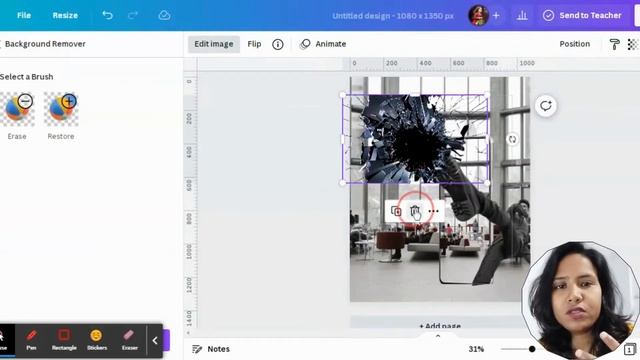Select the Rectangle annotation tool
The height and width of the screenshot is (360, 640).
64,340
